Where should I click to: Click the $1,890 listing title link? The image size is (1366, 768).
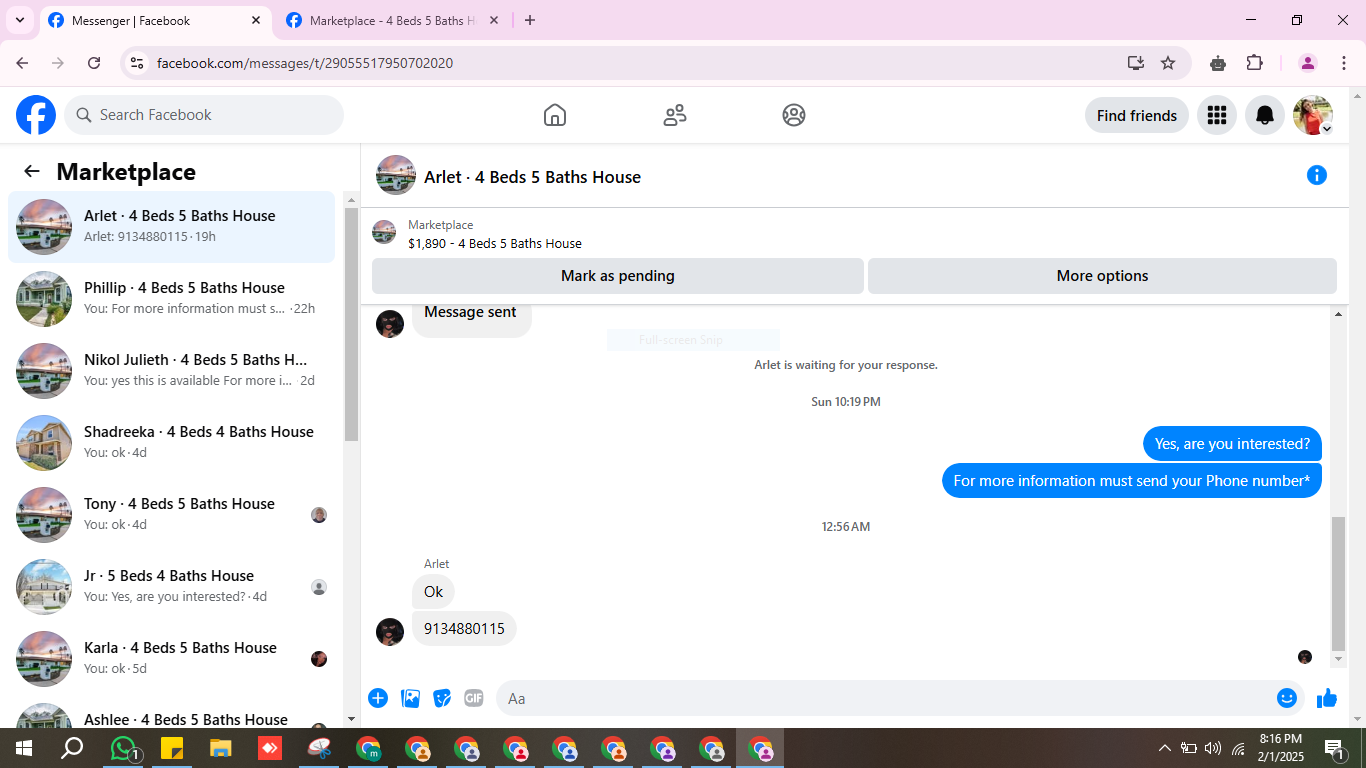pos(494,243)
